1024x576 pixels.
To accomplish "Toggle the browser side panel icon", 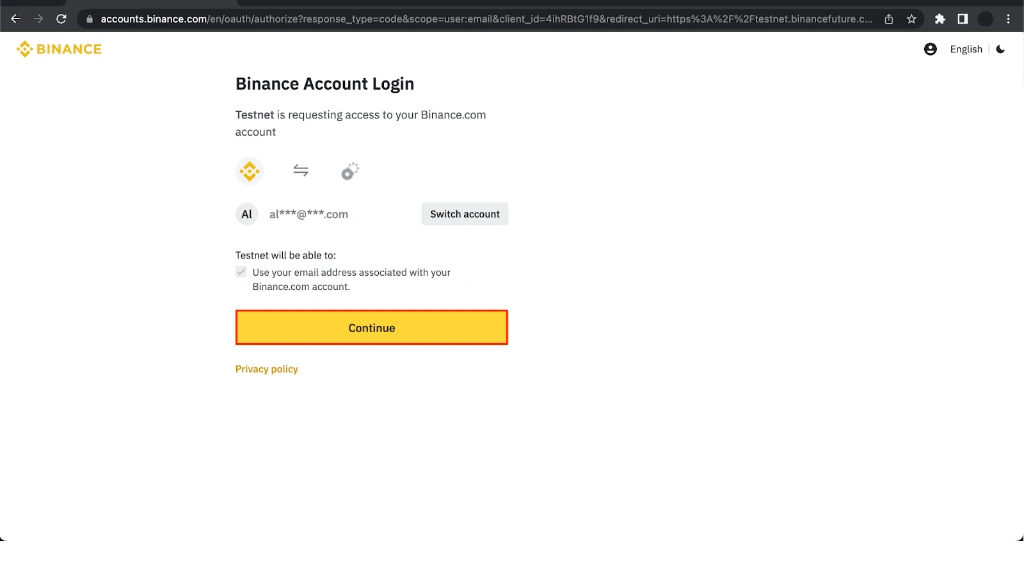I will tap(962, 19).
